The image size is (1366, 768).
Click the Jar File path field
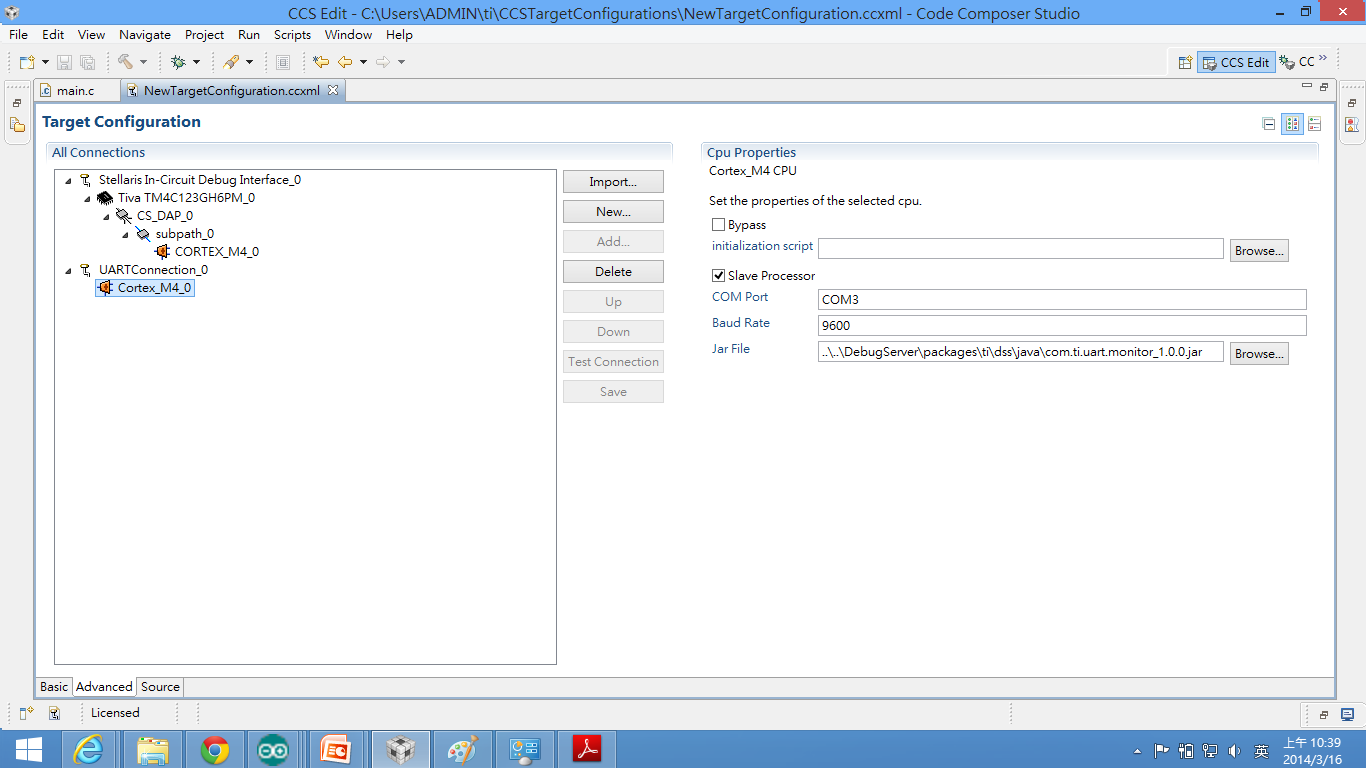click(1021, 352)
